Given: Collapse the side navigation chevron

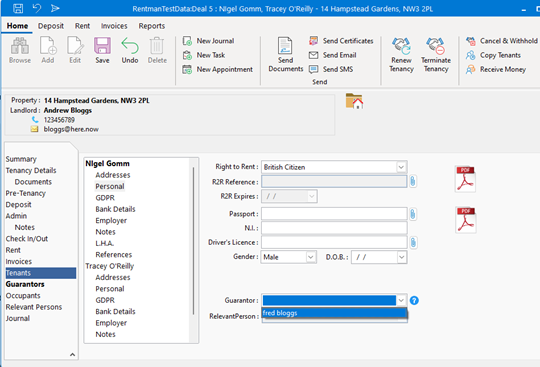Looking at the screenshot, I should 72,354.
